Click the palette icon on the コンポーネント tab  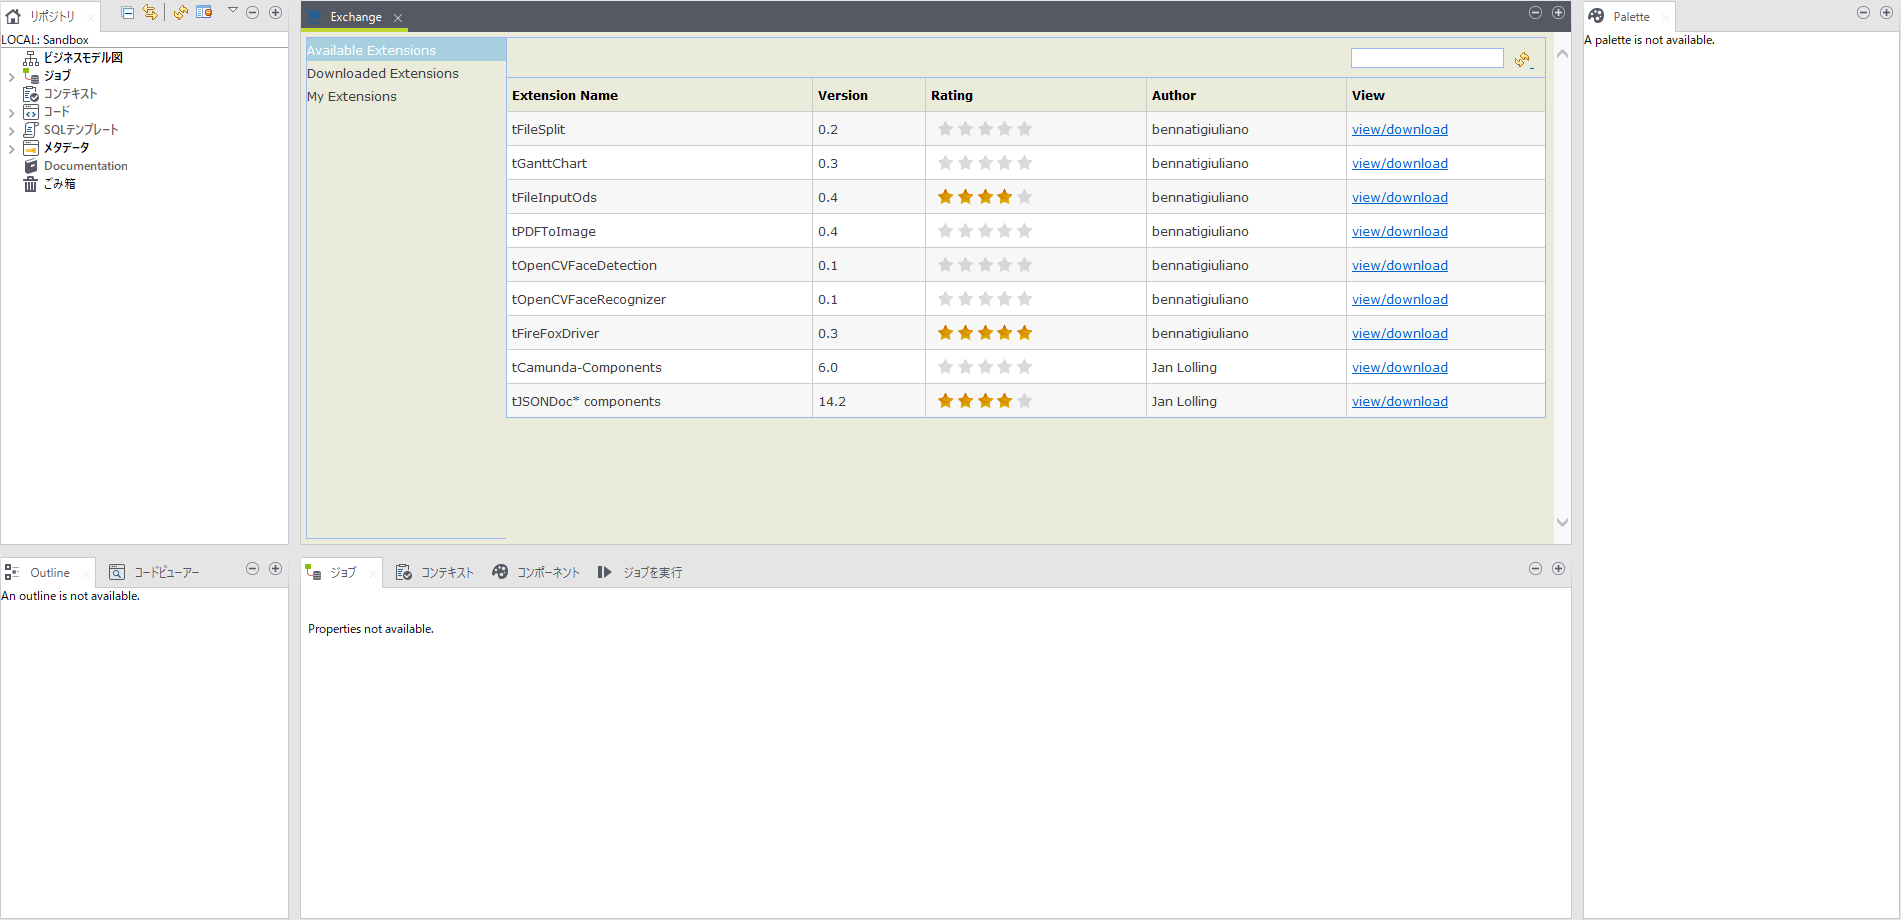coord(500,571)
